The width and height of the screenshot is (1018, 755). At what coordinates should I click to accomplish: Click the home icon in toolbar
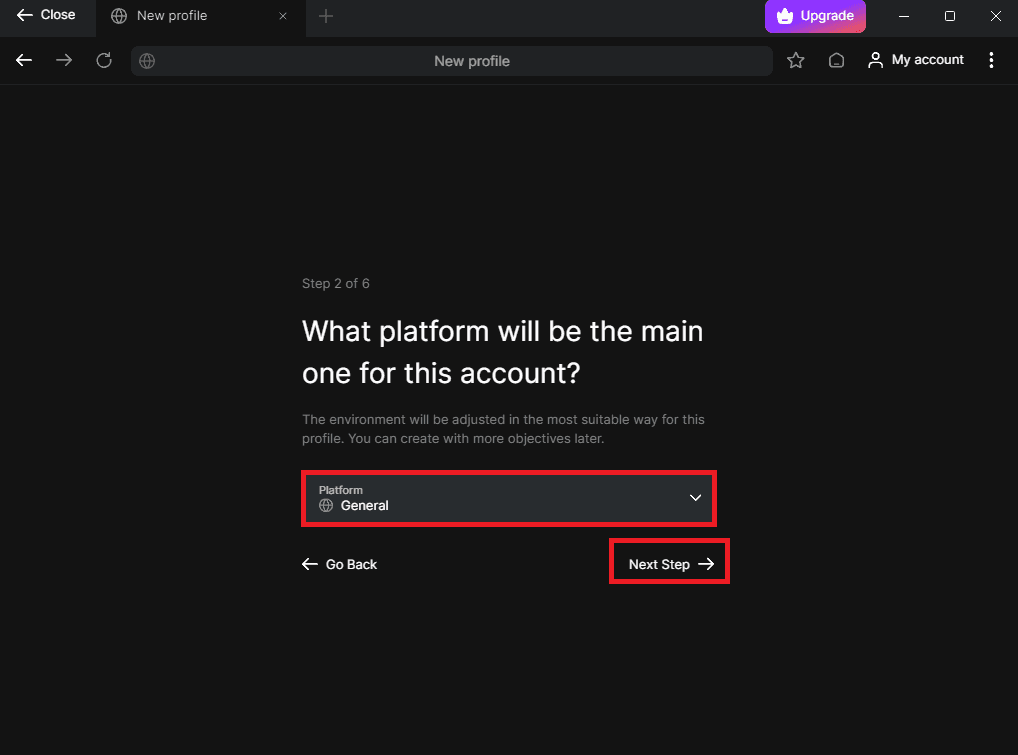837,61
